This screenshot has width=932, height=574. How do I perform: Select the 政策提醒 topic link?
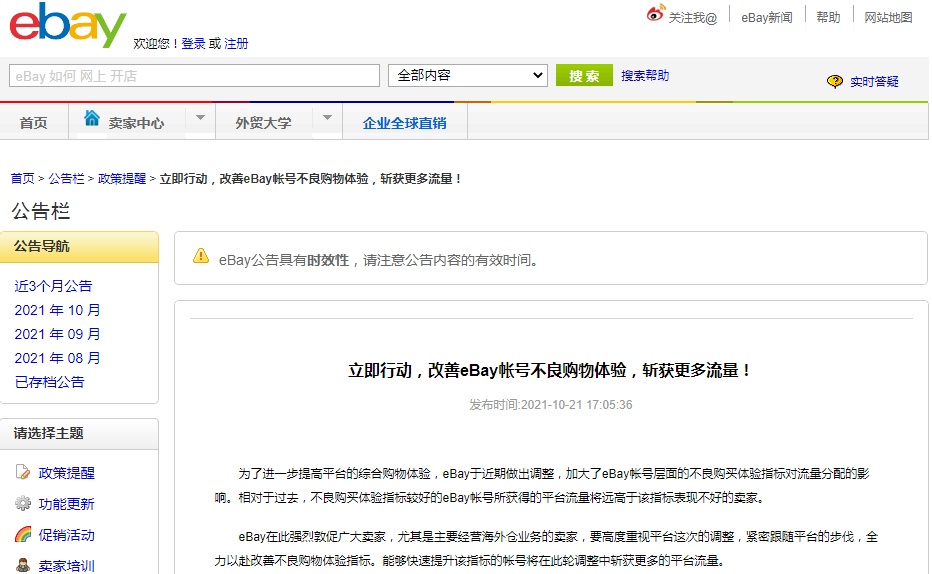click(x=67, y=473)
